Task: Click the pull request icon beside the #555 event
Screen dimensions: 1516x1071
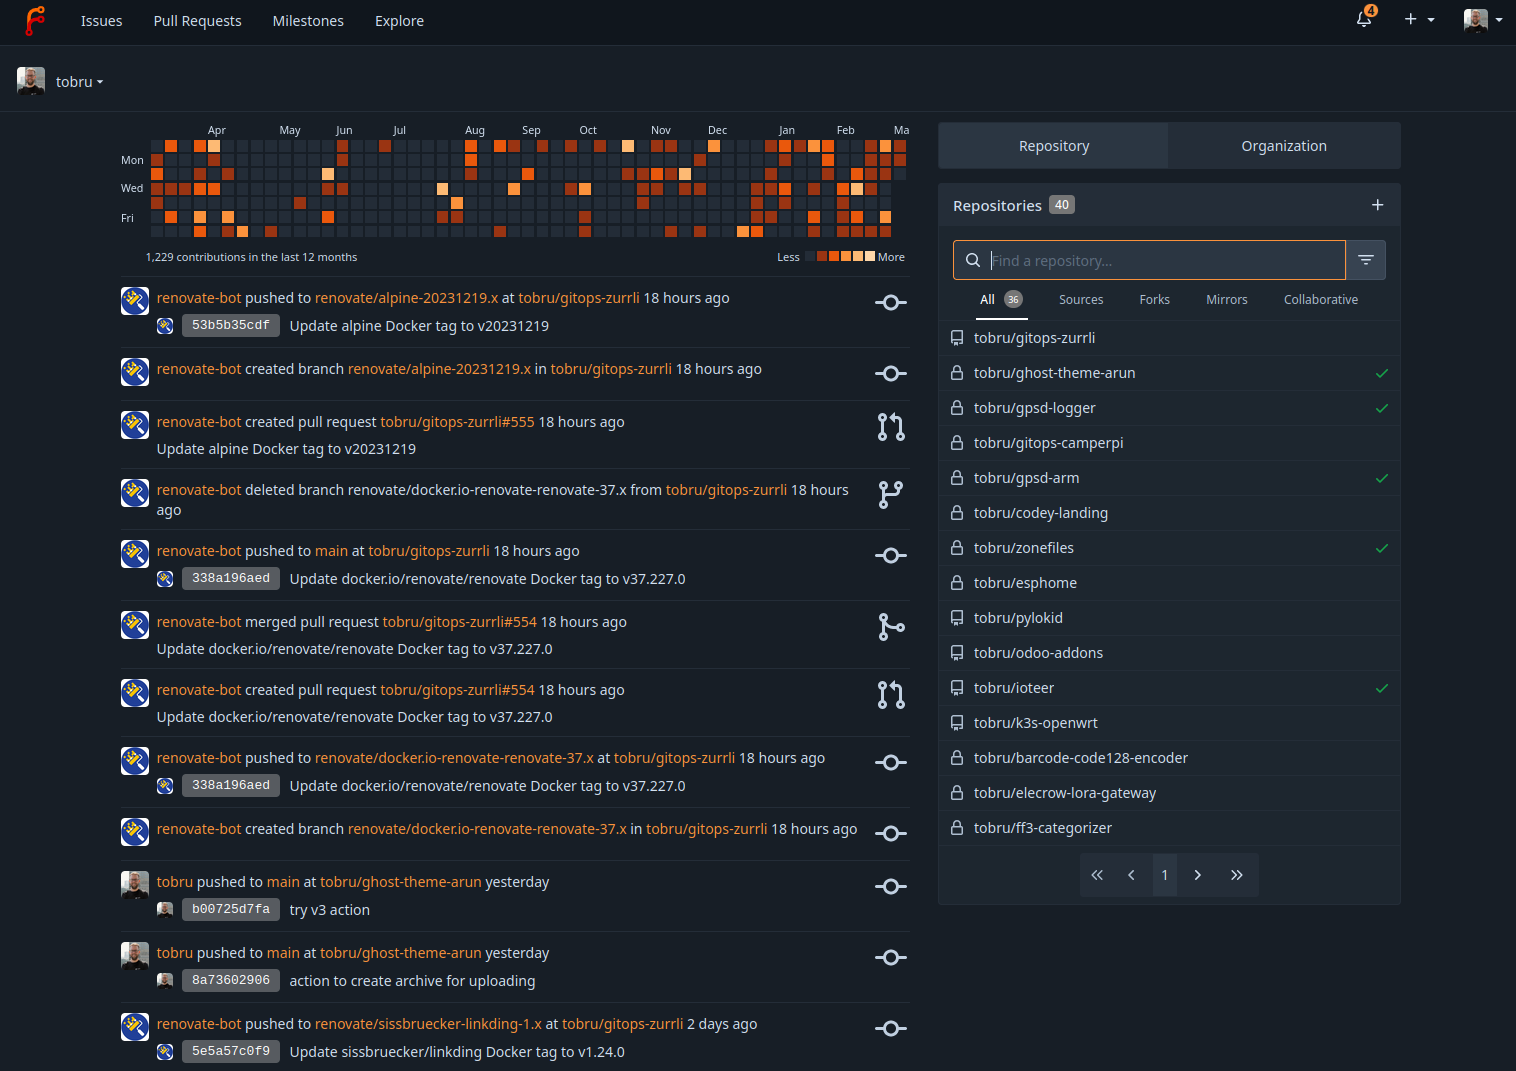Action: point(890,426)
